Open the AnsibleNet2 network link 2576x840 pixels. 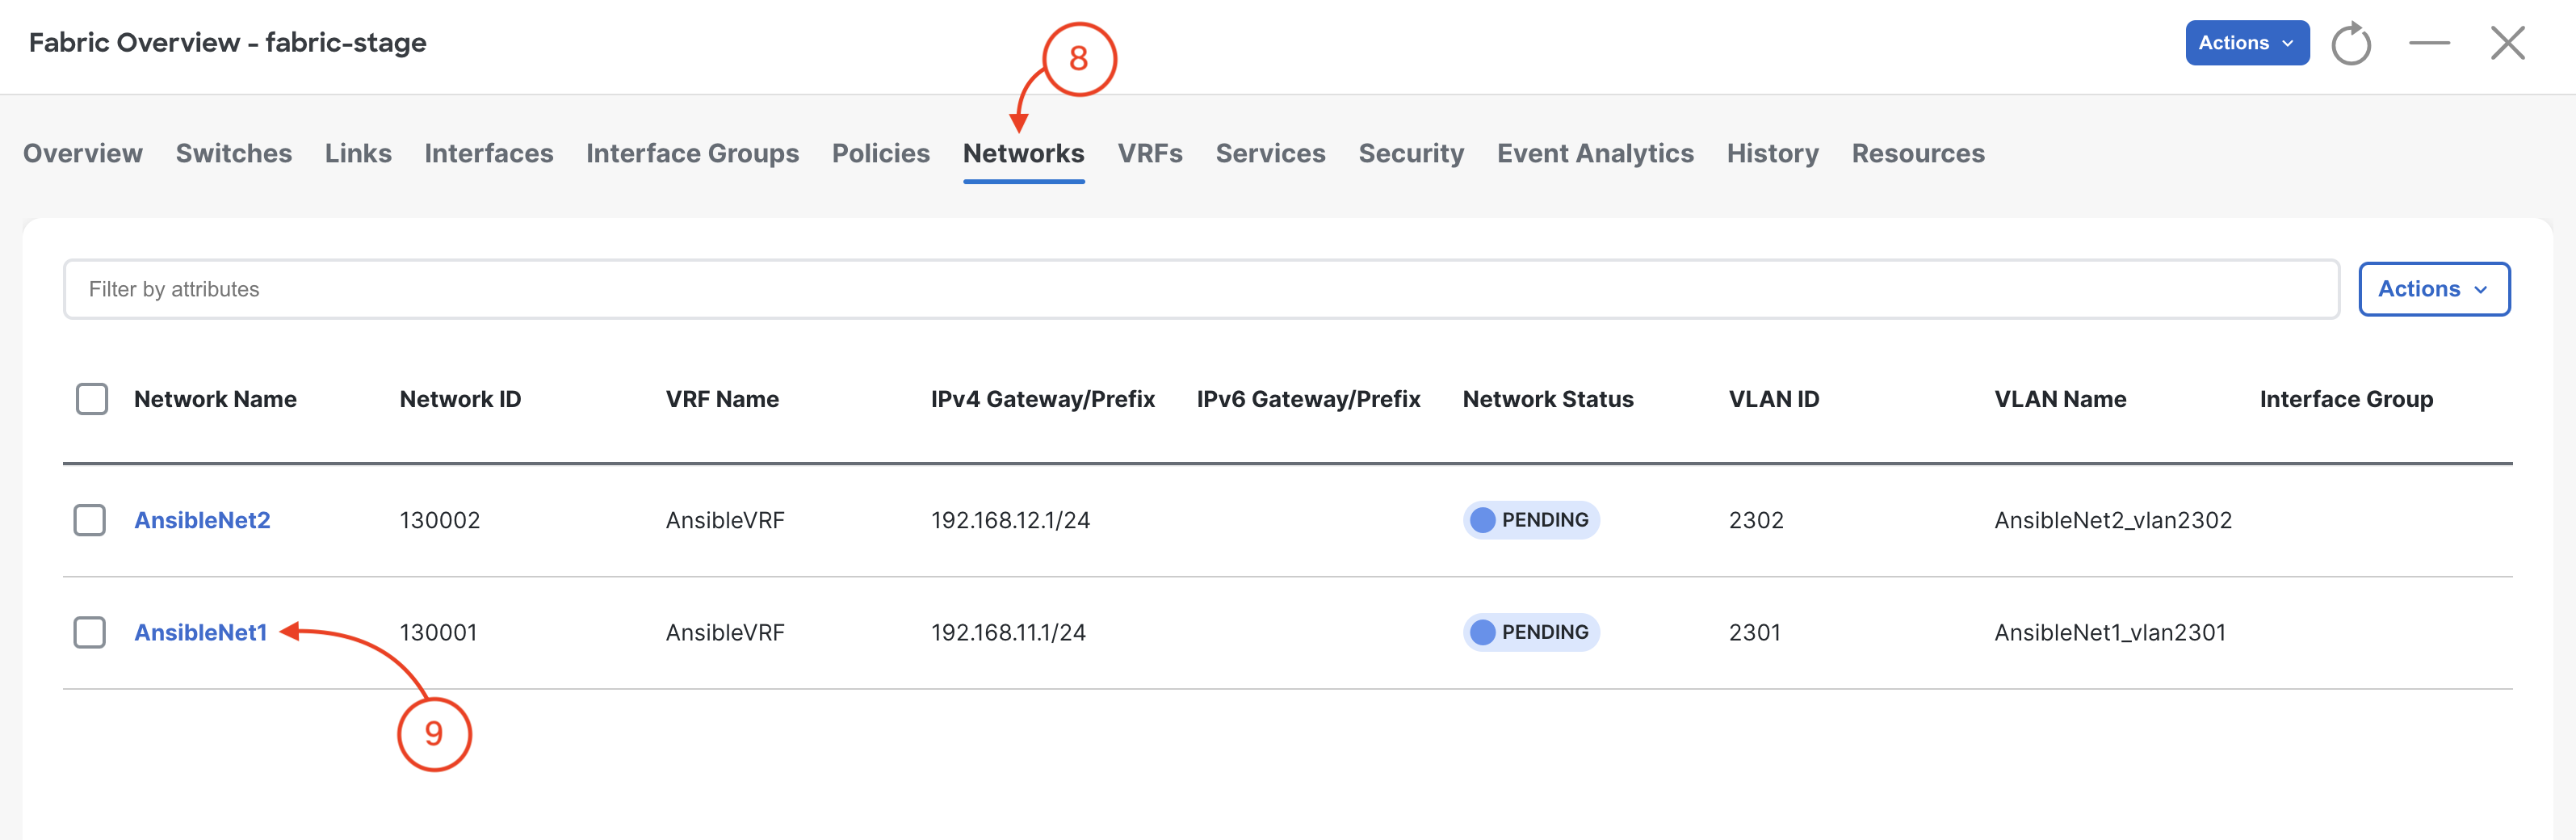pyautogui.click(x=203, y=520)
